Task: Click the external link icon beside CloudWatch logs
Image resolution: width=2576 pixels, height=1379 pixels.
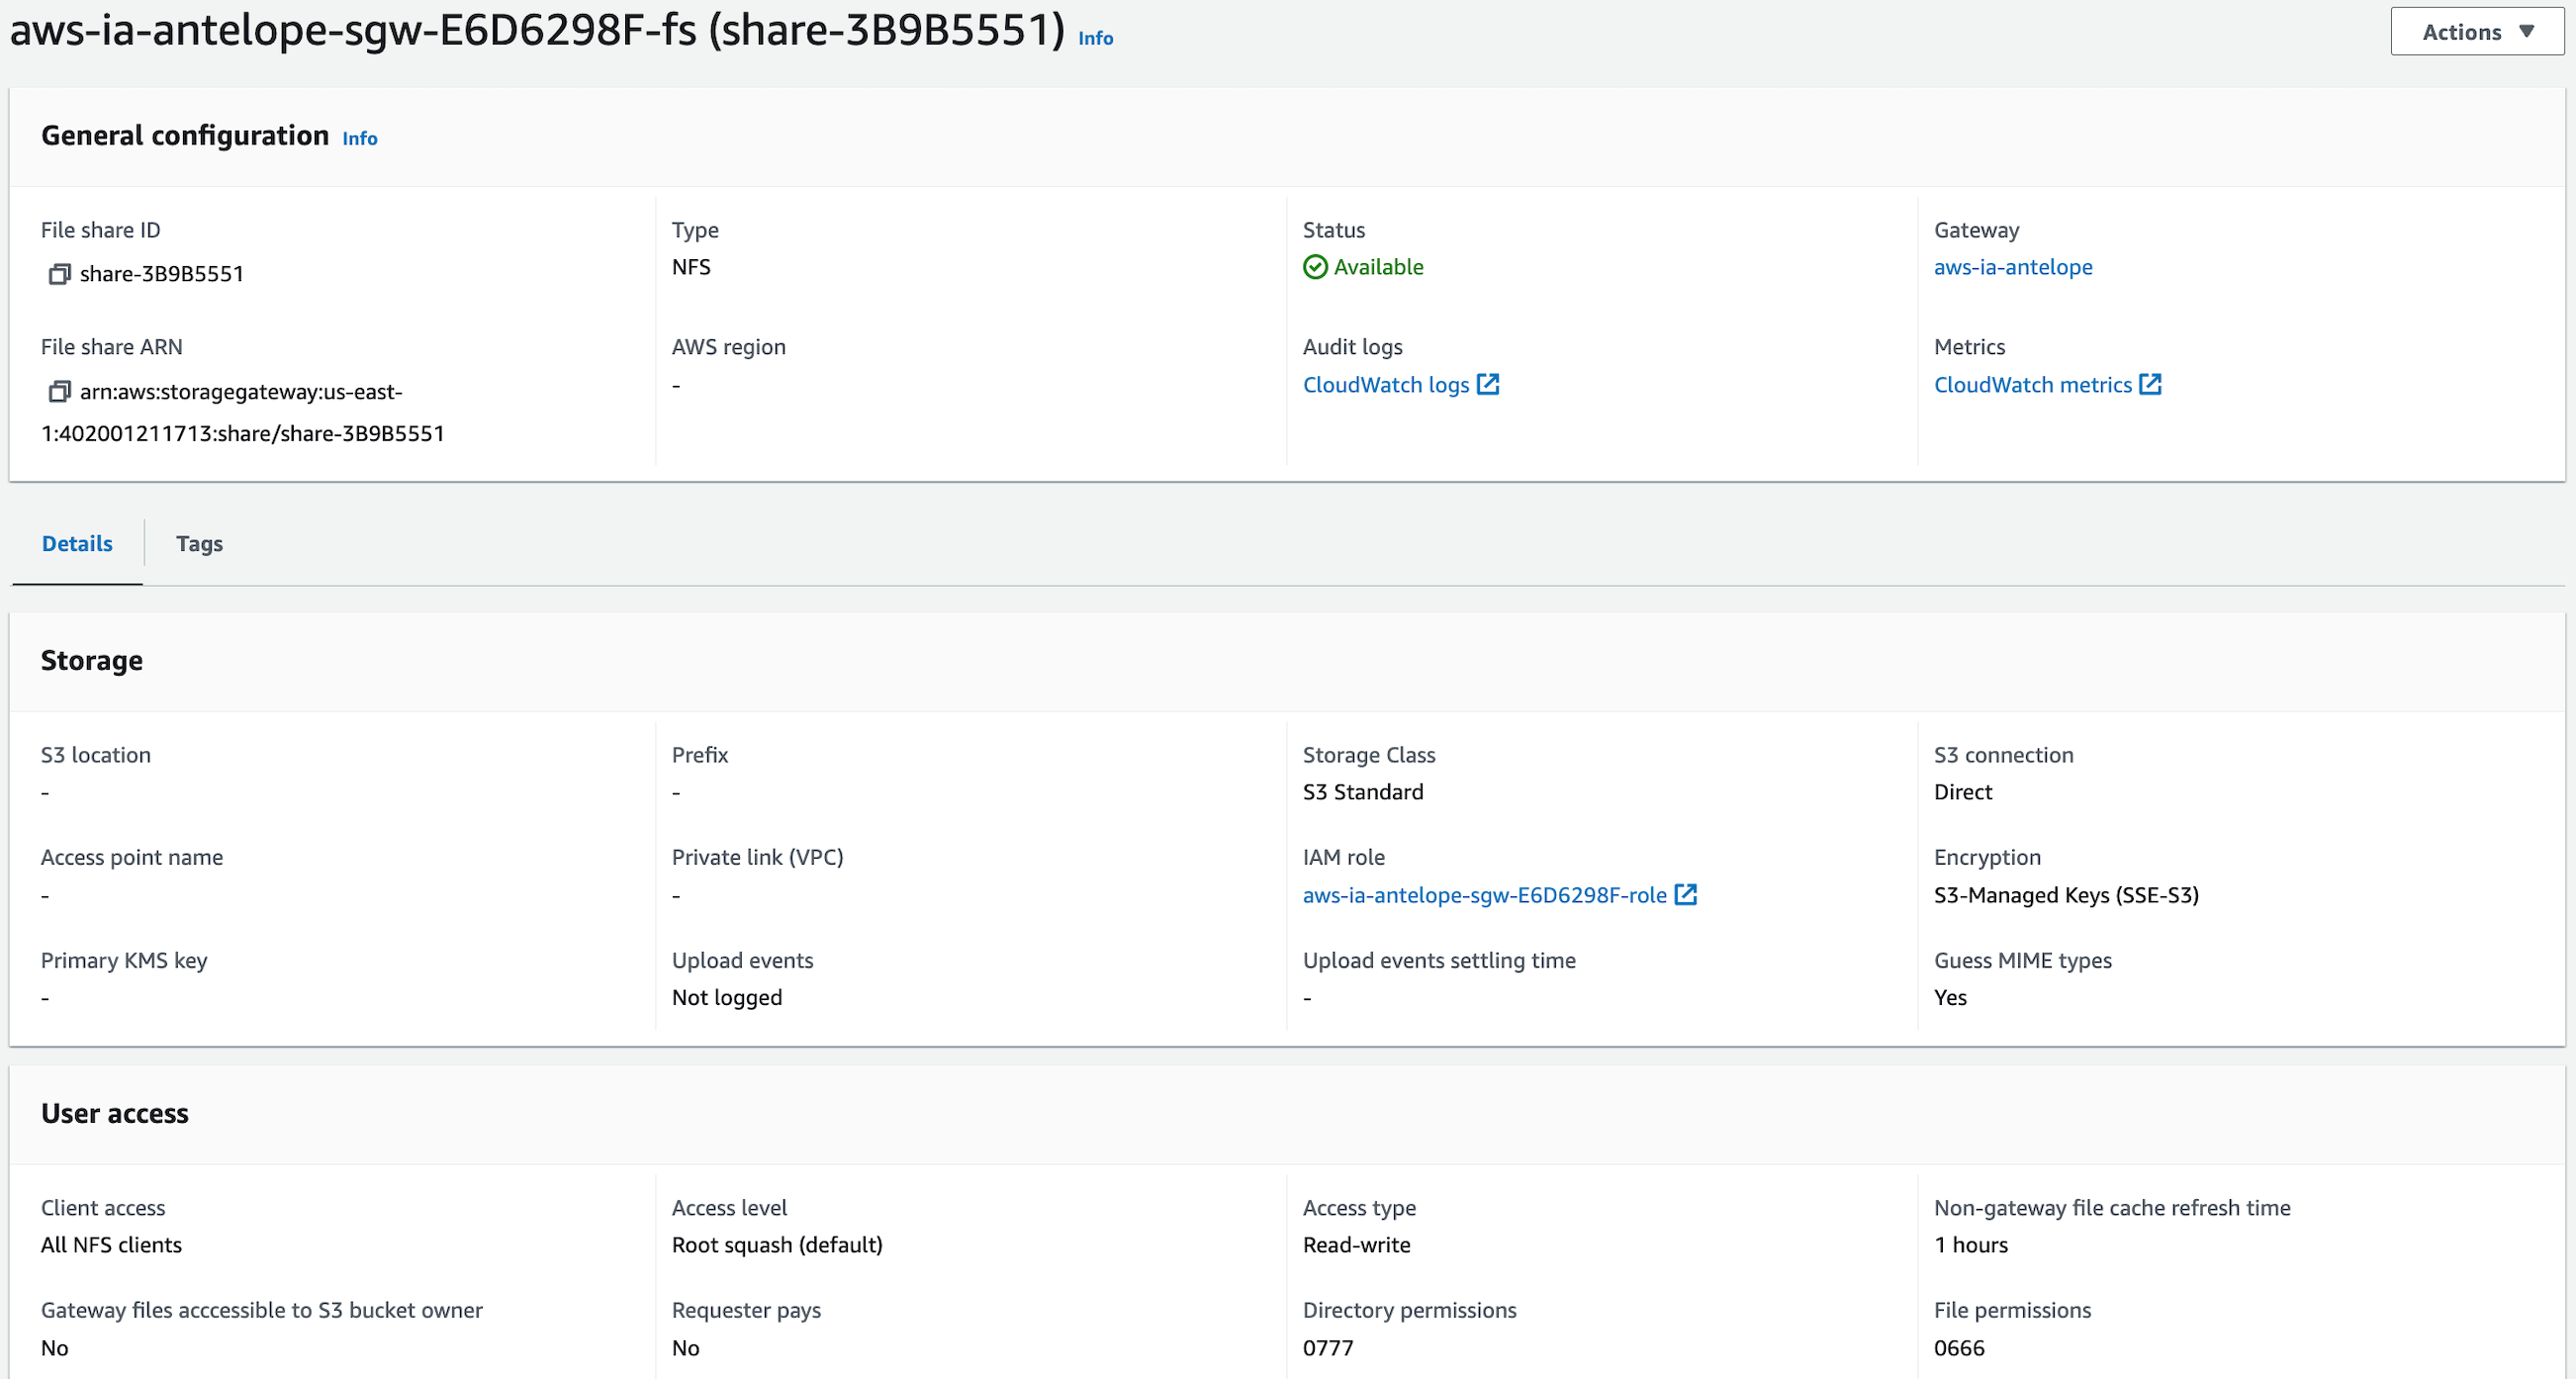Action: point(1489,384)
